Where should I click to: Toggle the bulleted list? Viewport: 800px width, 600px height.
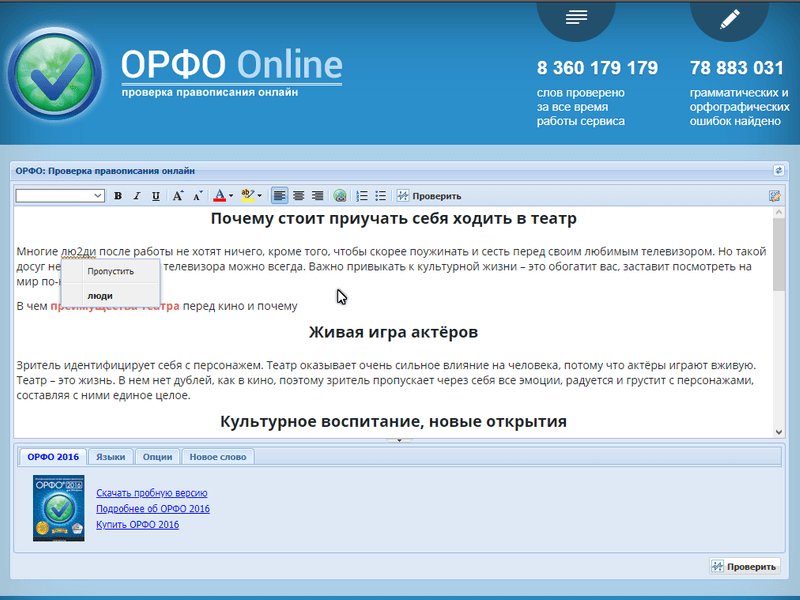click(381, 196)
